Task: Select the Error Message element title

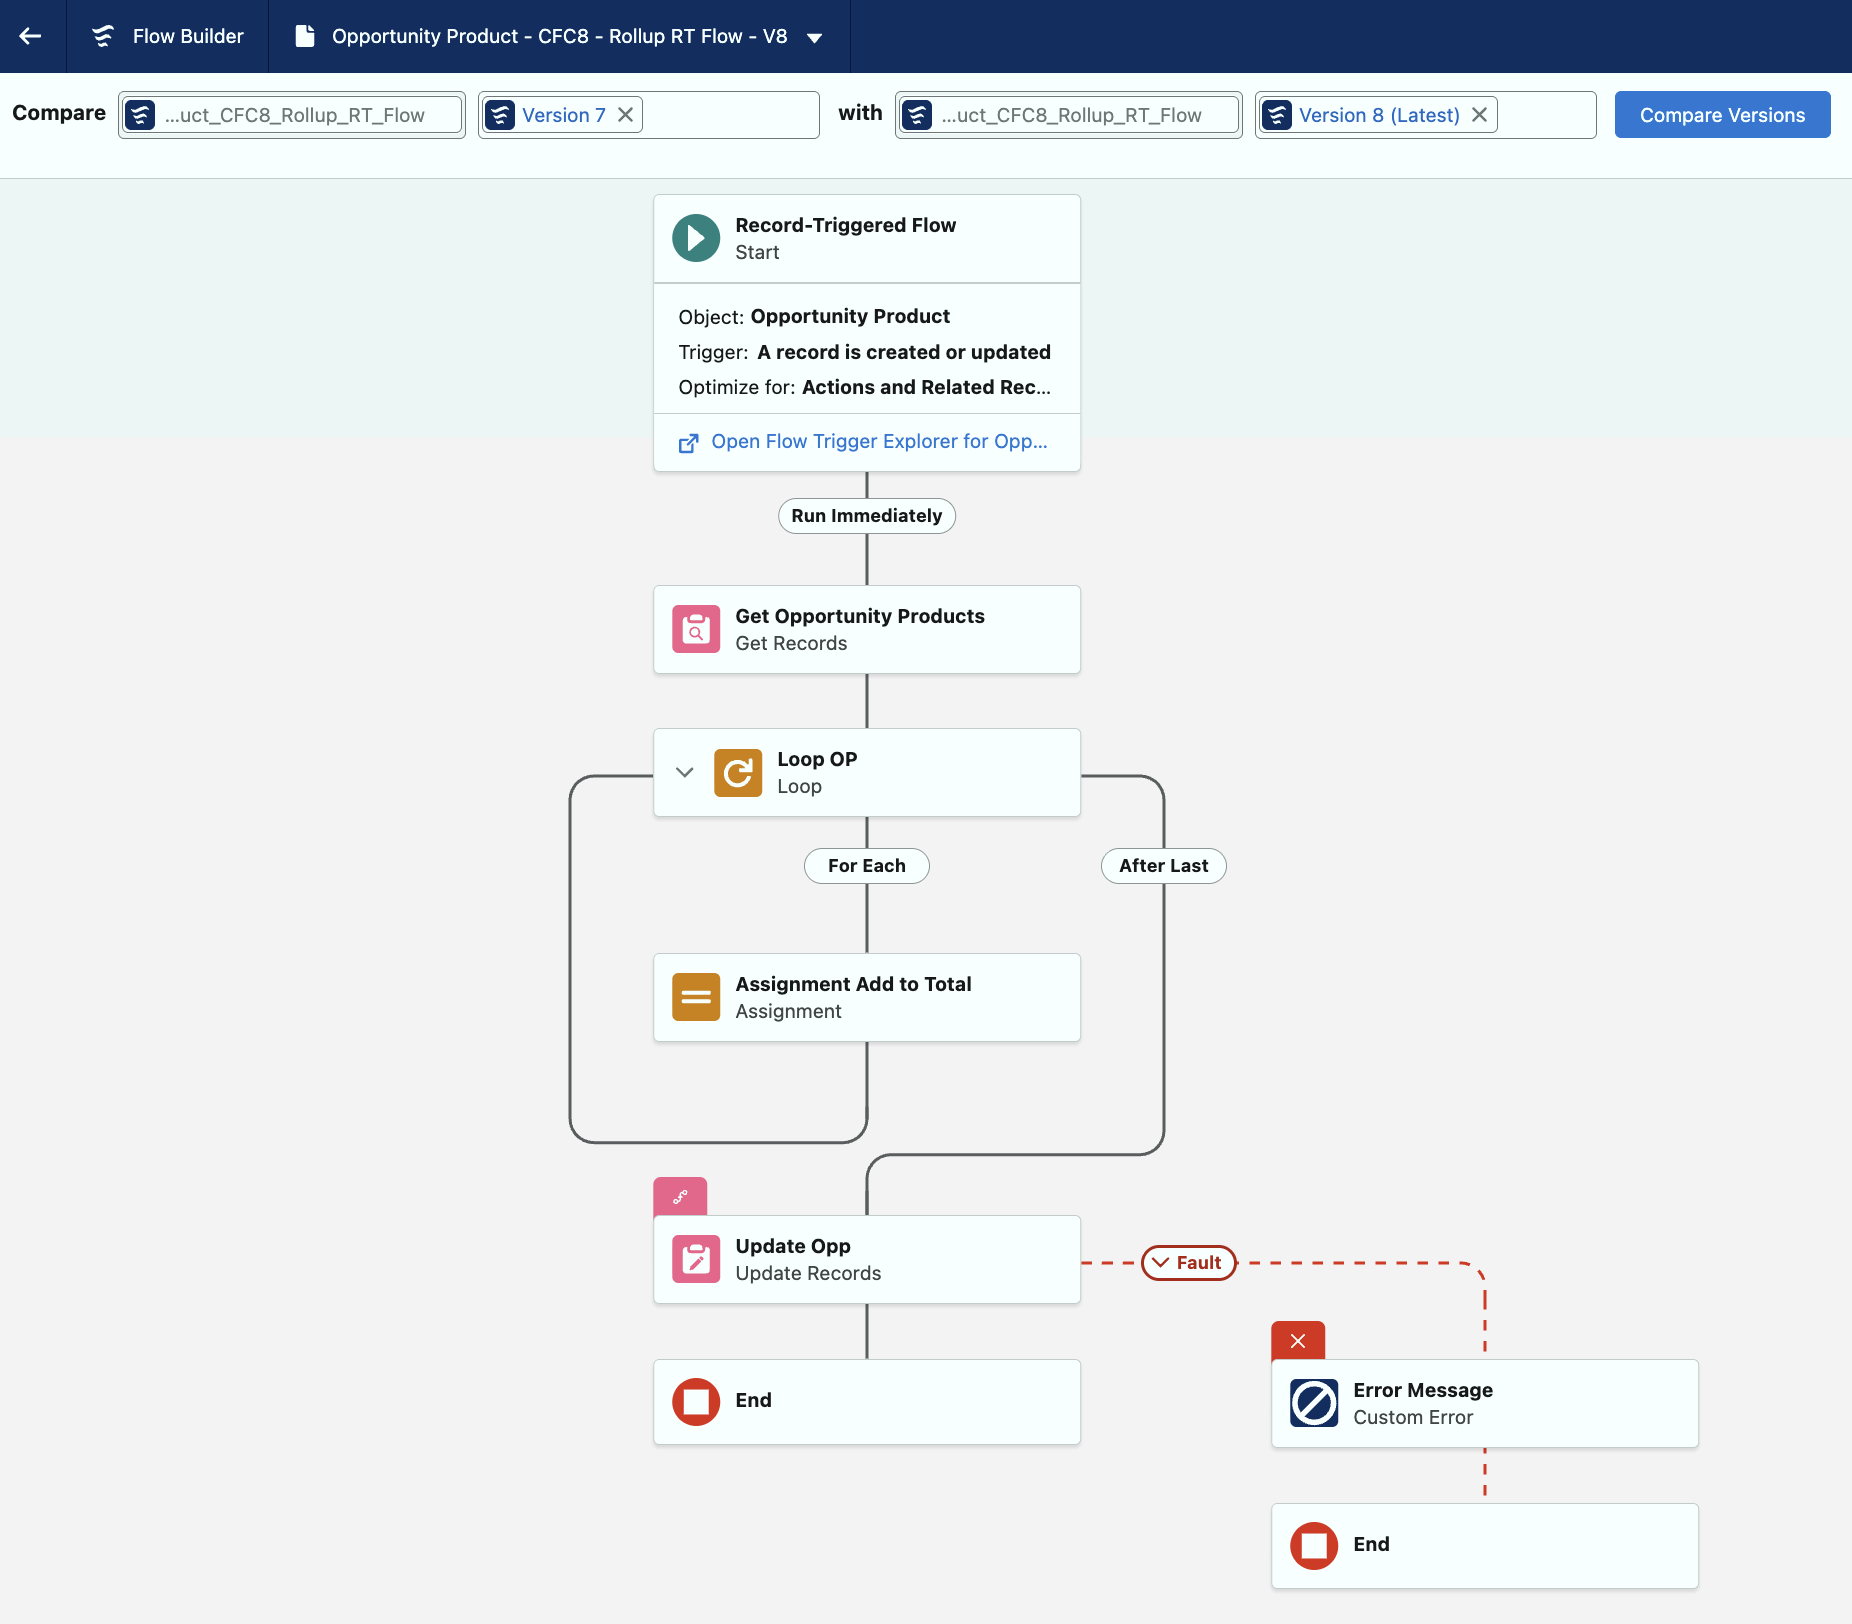Action: 1423,1390
